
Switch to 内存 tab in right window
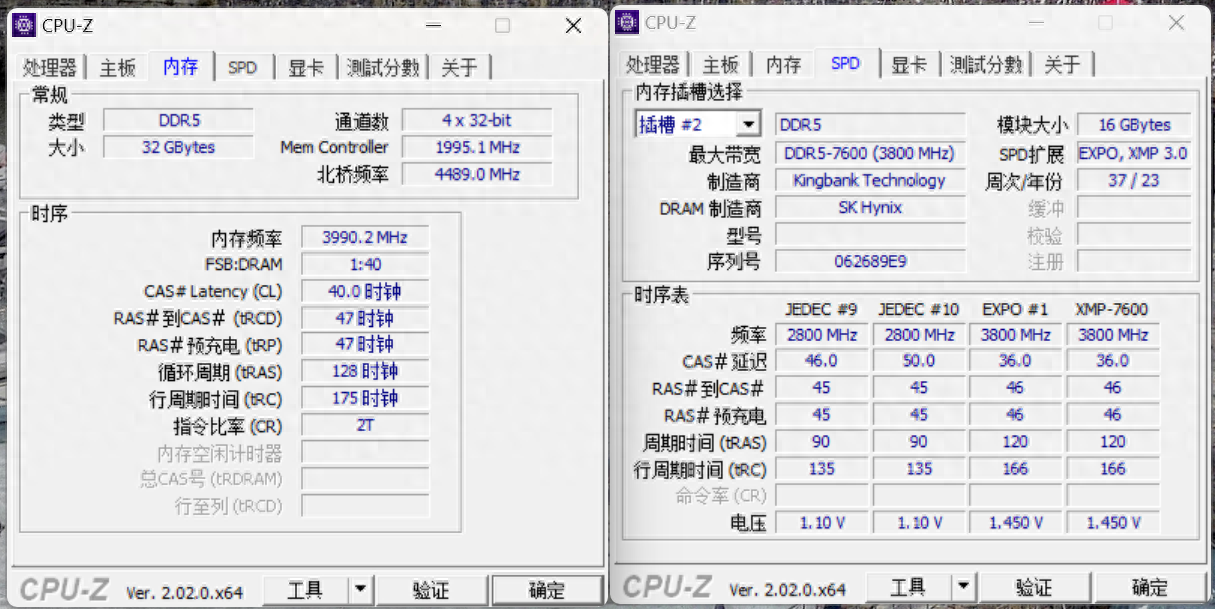pos(783,65)
